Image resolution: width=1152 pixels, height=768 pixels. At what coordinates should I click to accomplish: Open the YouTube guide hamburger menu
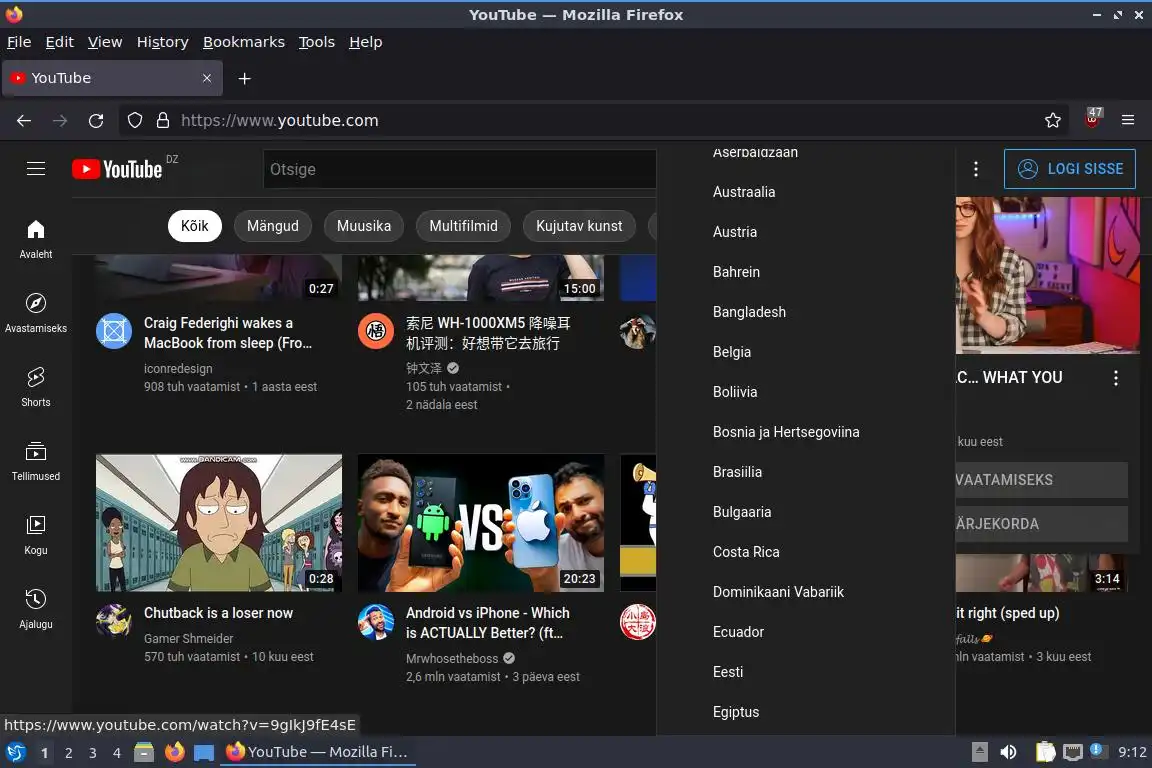[x=36, y=169]
